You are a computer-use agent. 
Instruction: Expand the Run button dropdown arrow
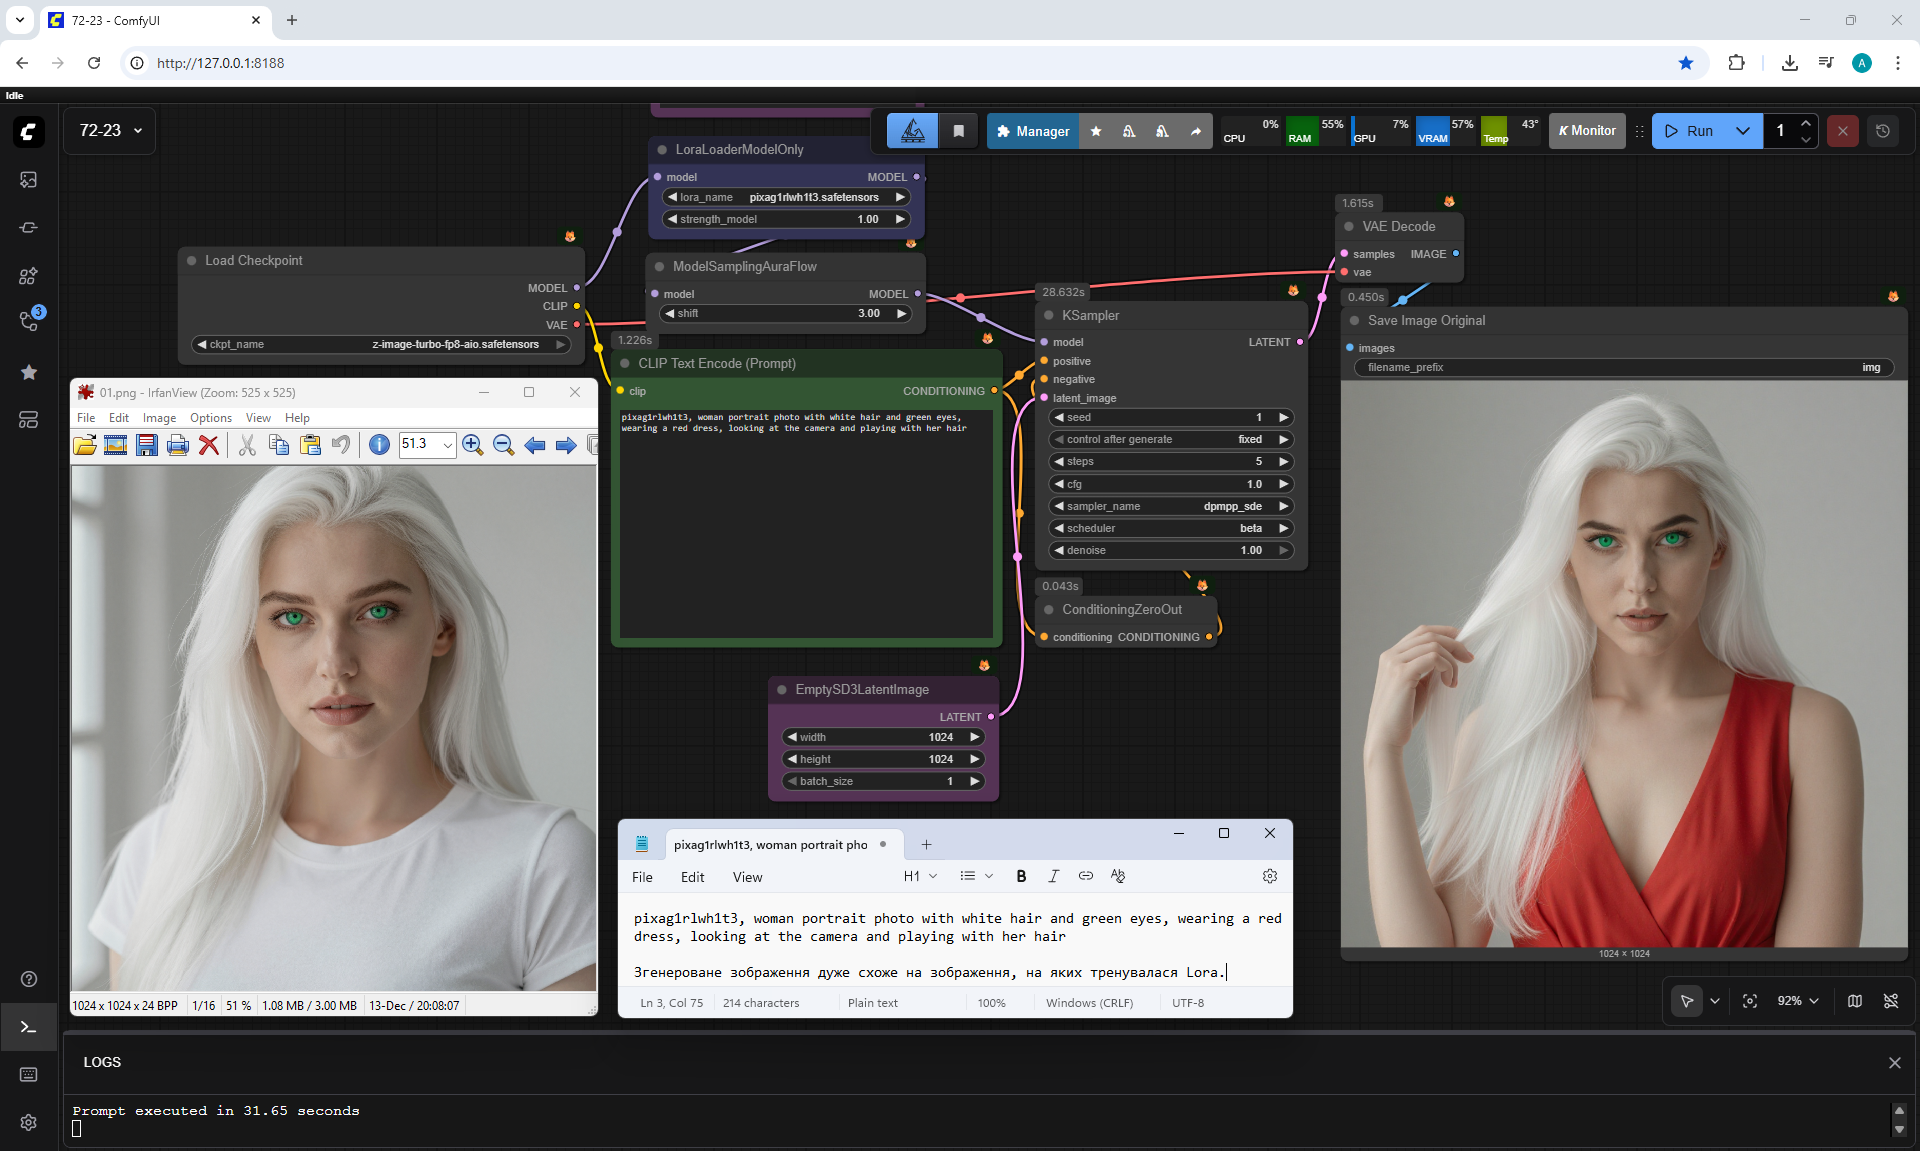[1743, 131]
